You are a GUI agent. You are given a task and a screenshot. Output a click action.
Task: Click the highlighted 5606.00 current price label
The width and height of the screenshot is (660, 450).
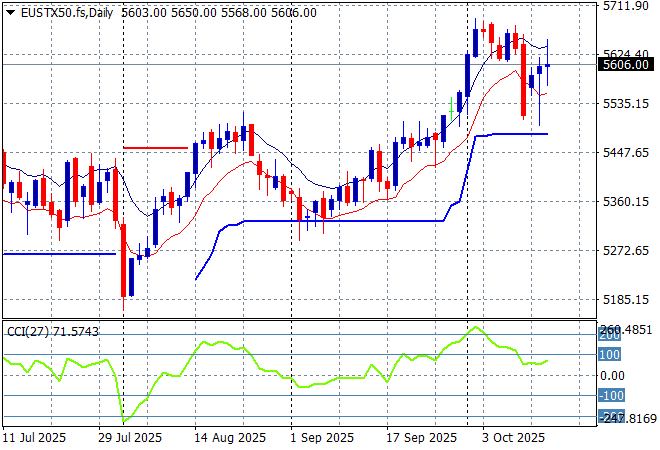coord(627,66)
